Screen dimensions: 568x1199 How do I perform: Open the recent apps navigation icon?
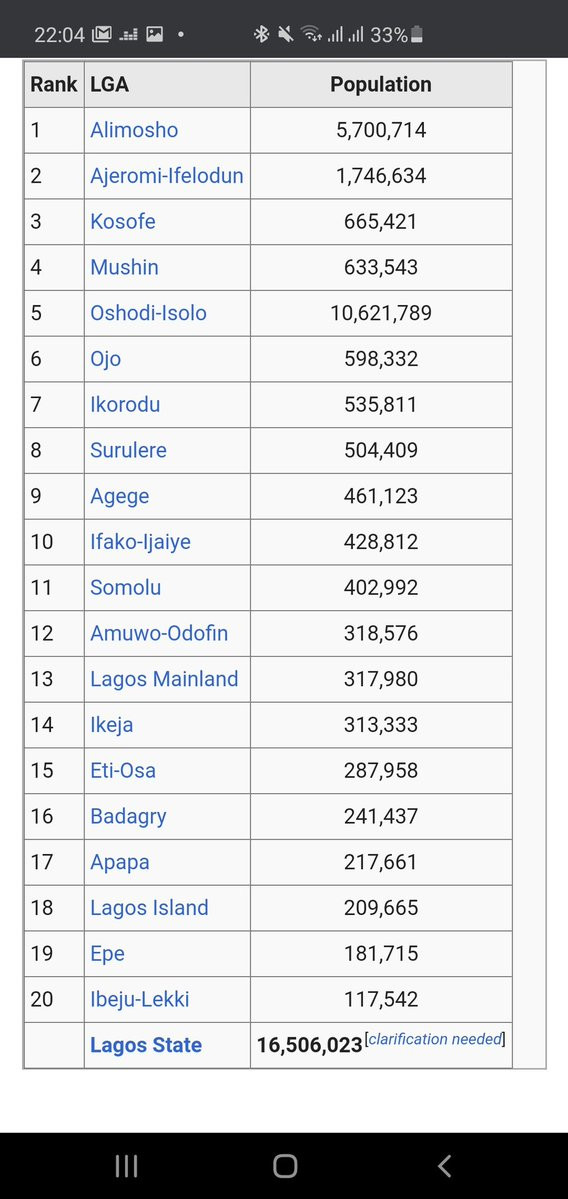[126, 1165]
